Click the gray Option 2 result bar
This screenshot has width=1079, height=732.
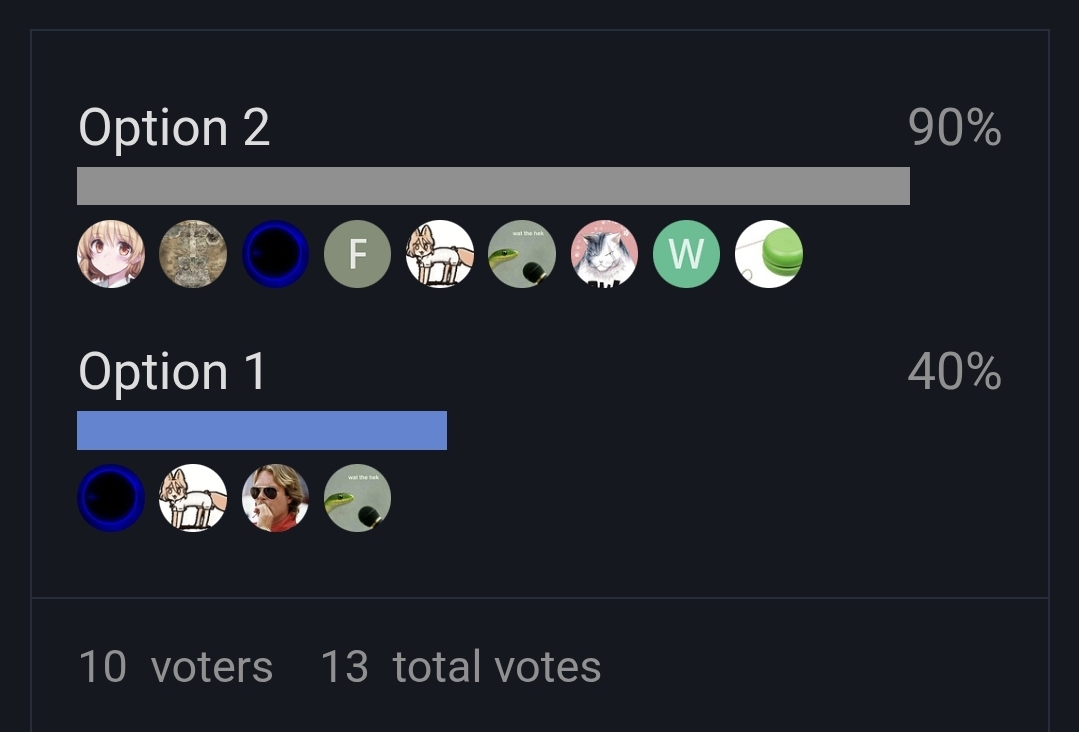click(x=493, y=186)
